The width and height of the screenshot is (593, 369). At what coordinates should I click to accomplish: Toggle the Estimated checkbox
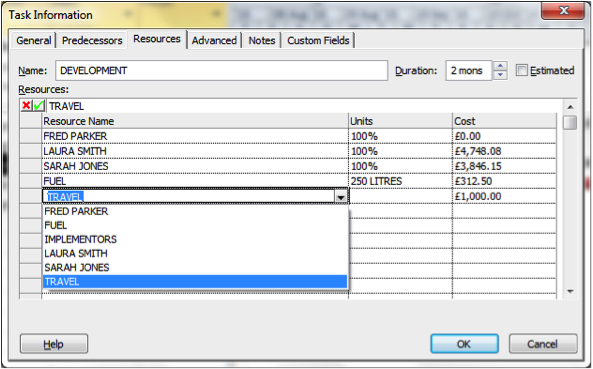[x=522, y=70]
